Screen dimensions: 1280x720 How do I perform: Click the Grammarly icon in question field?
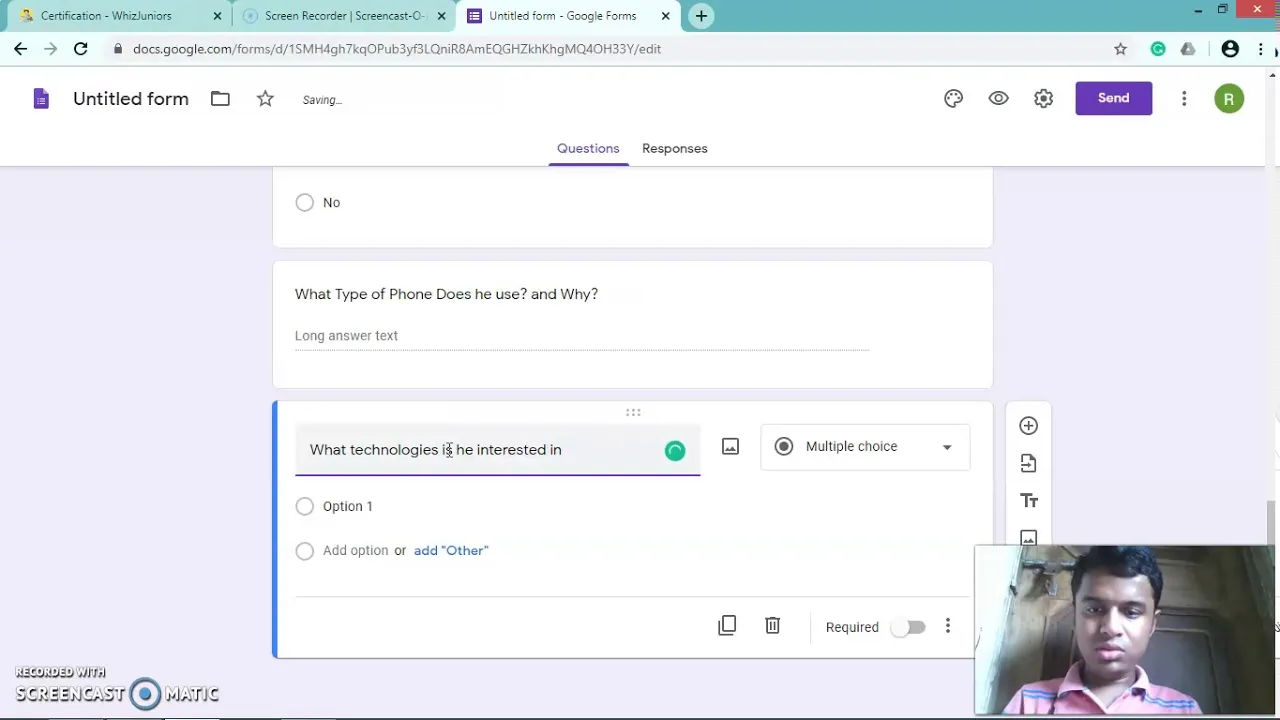tap(675, 451)
